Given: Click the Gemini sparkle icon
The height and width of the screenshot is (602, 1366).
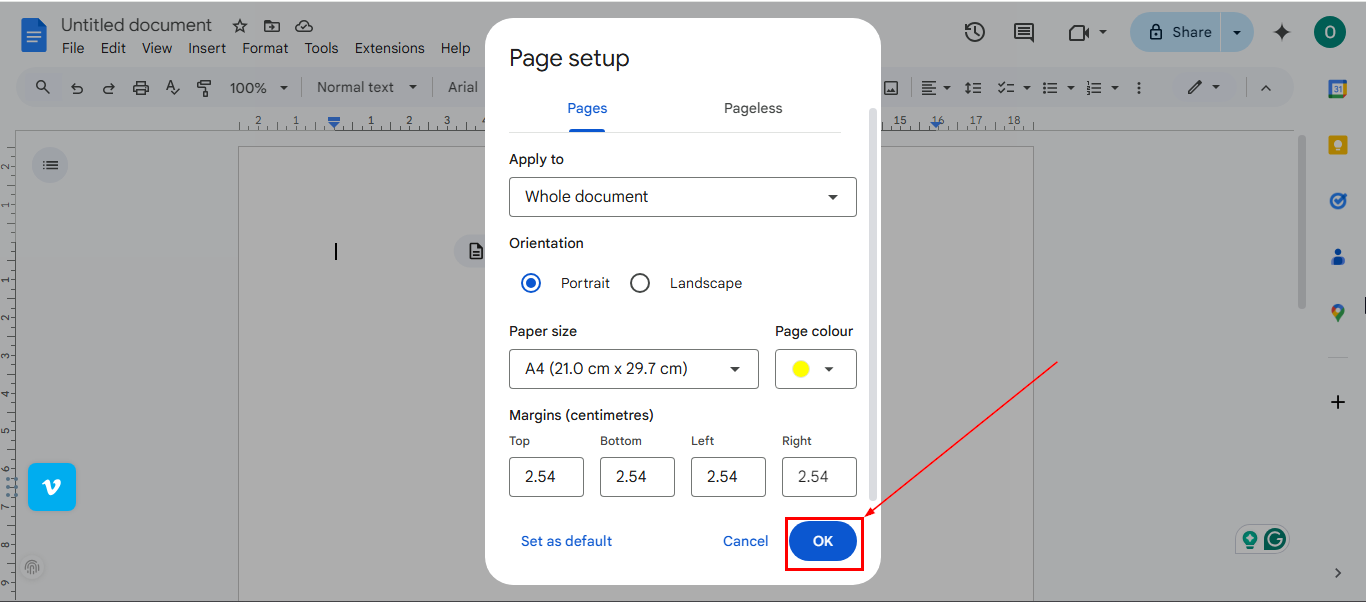Looking at the screenshot, I should (1282, 32).
